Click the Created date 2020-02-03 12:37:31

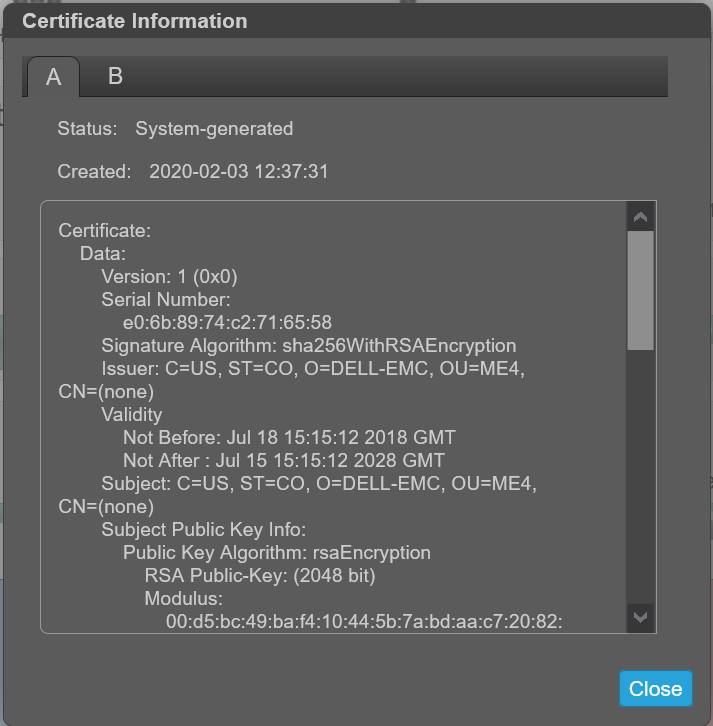(x=238, y=172)
